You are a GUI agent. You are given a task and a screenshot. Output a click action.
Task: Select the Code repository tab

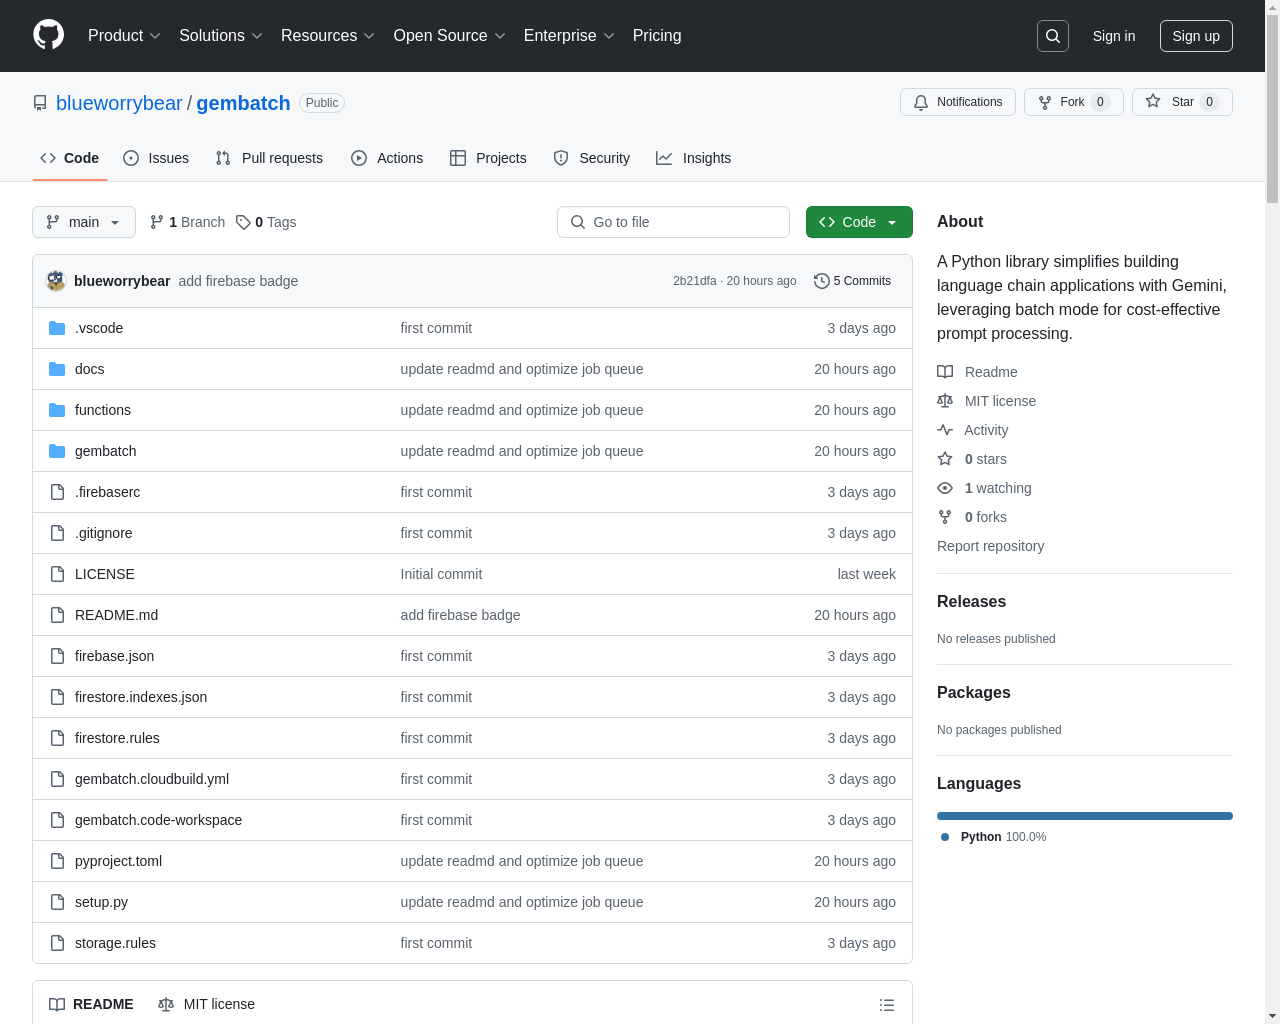pyautogui.click(x=70, y=158)
